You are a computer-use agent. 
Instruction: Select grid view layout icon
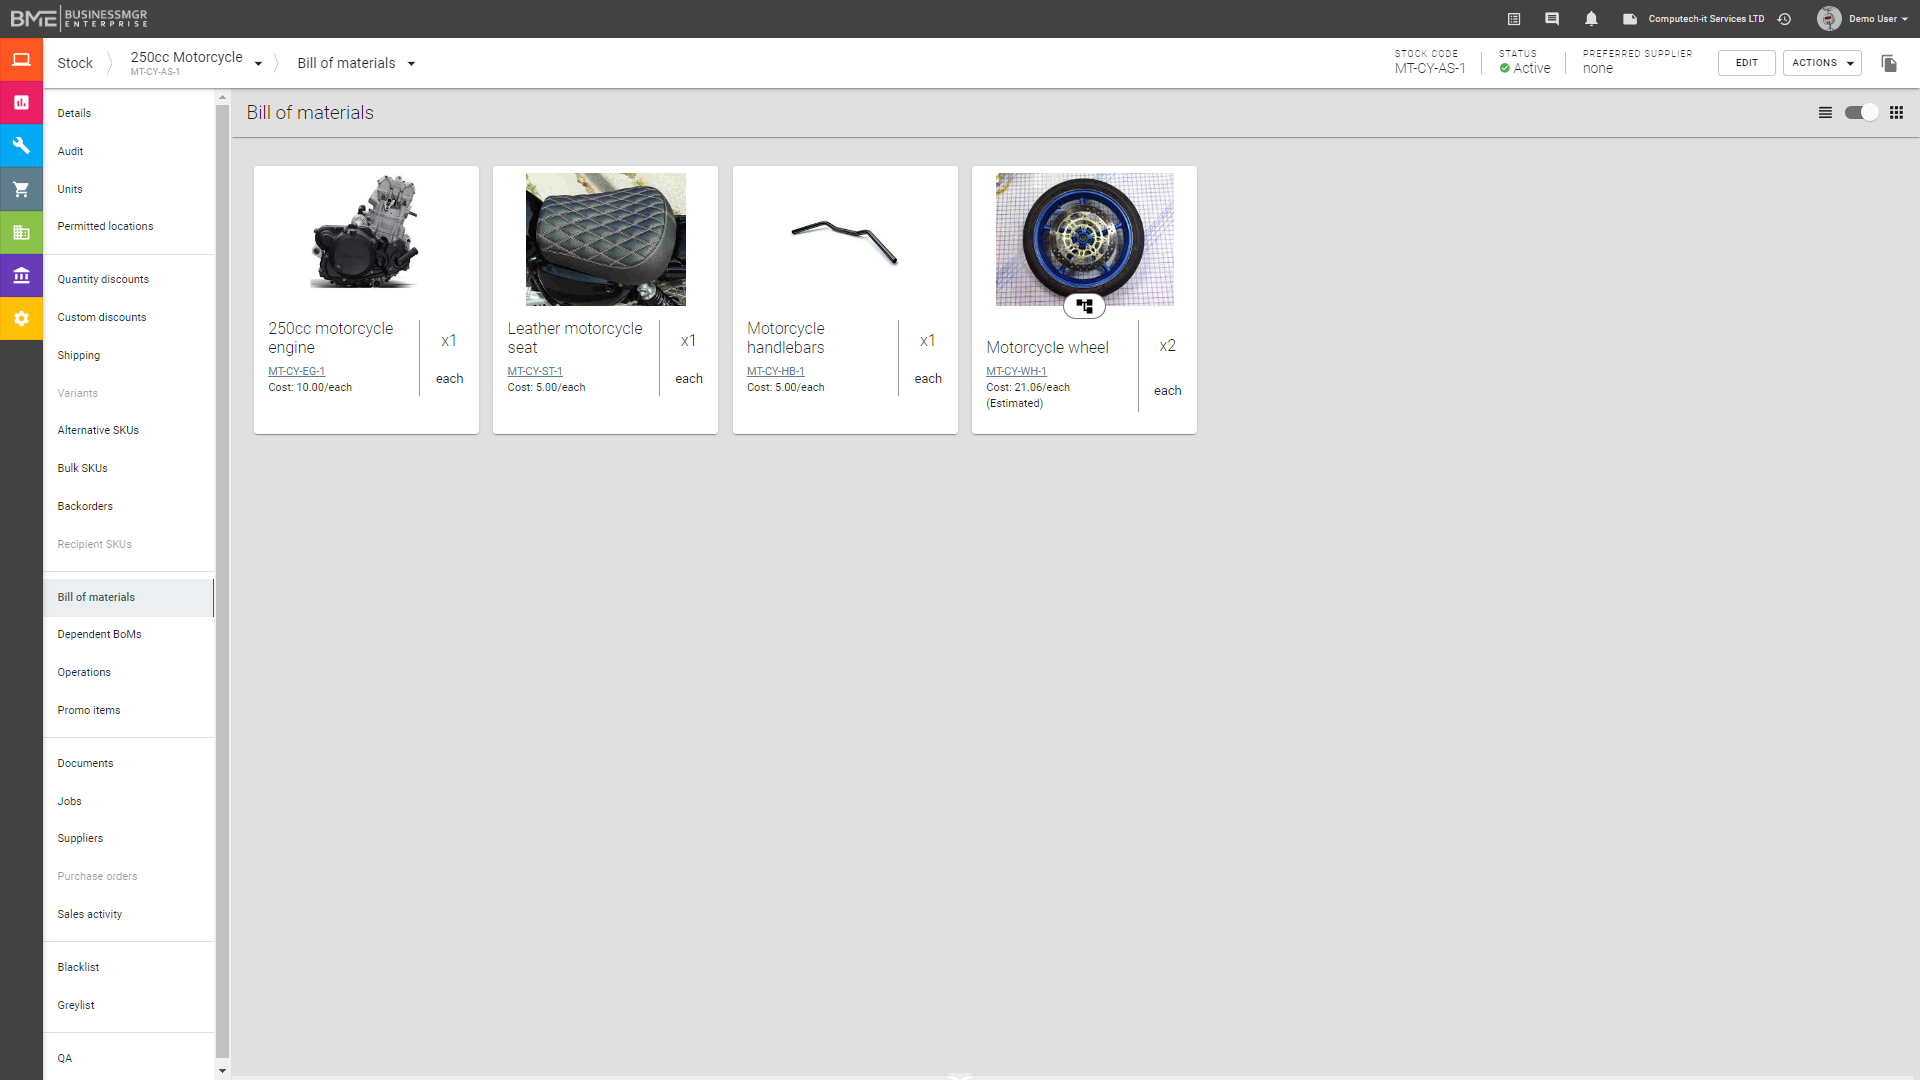click(1897, 113)
